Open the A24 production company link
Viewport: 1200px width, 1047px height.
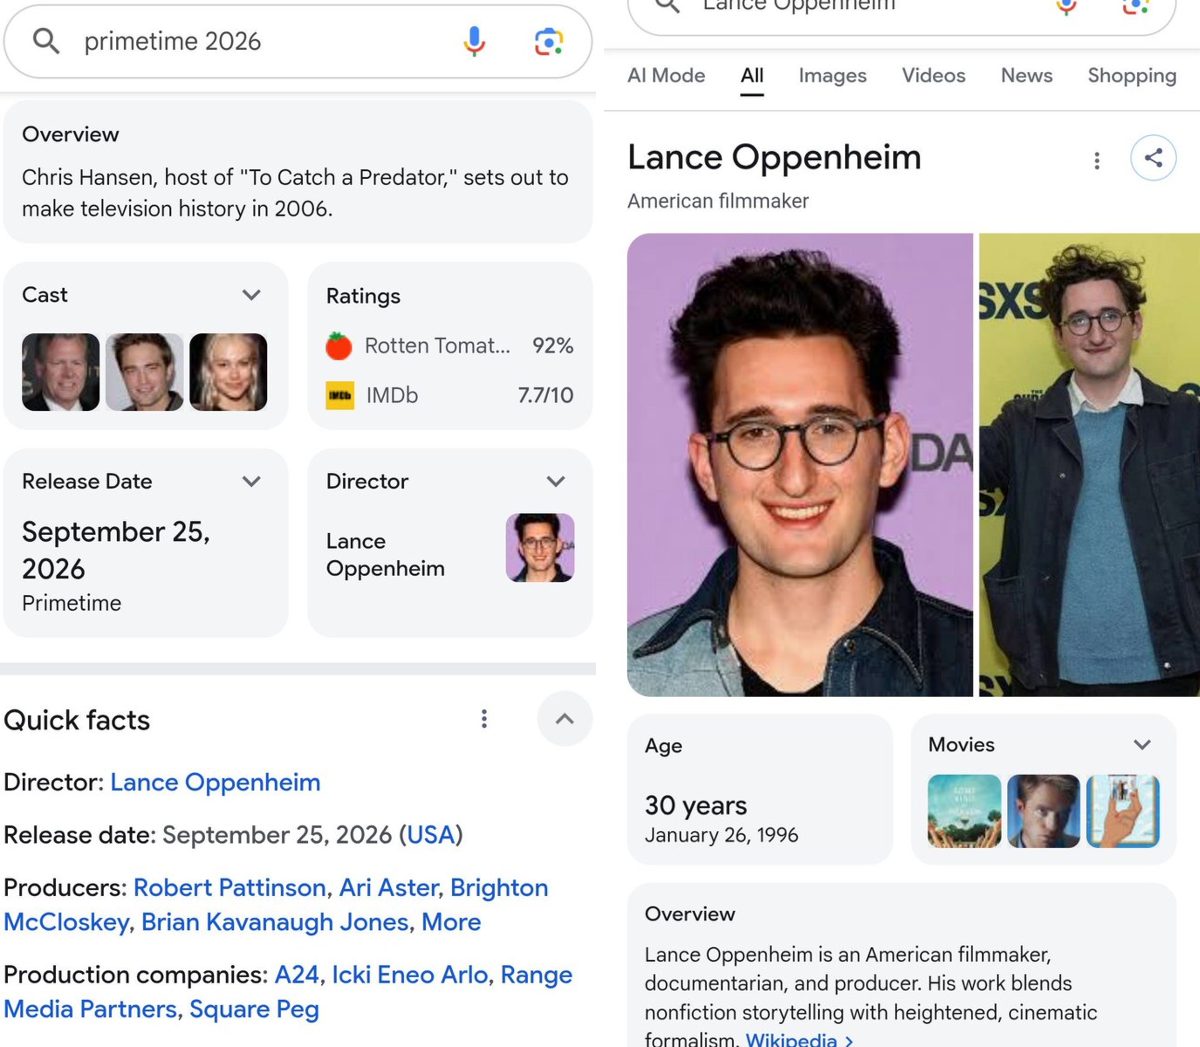tap(297, 974)
